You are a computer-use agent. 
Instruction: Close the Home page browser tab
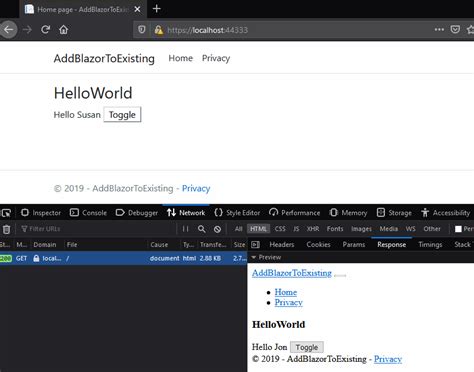tap(137, 9)
